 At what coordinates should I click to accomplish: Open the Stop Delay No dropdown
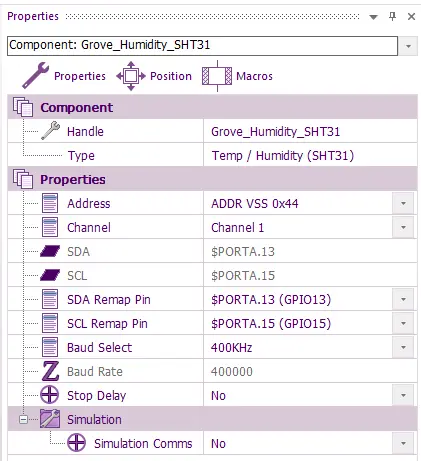403,395
